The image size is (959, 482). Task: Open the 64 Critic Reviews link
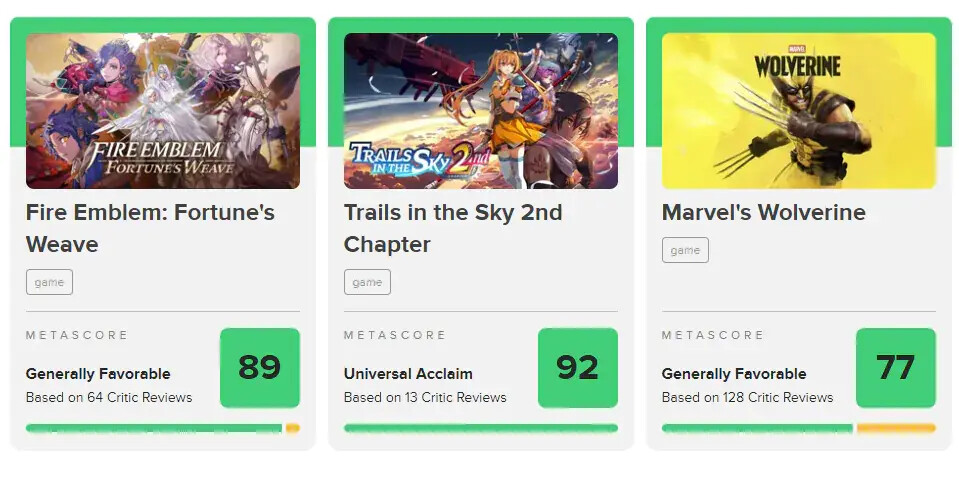[109, 398]
